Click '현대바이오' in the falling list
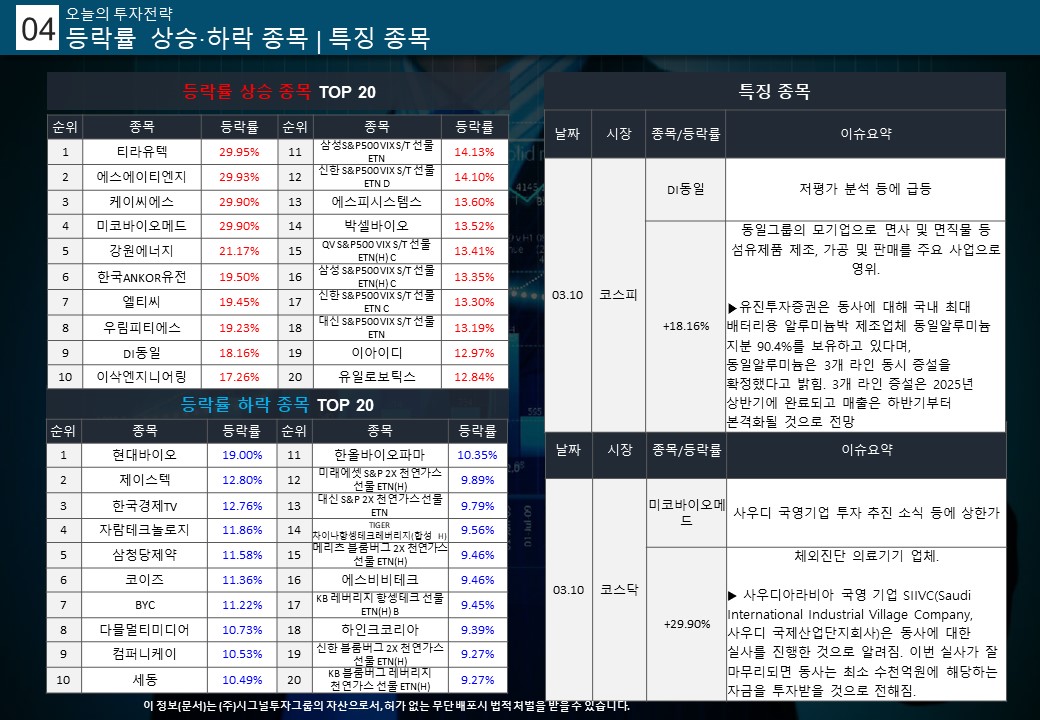This screenshot has height=720, width=1040. click(144, 455)
